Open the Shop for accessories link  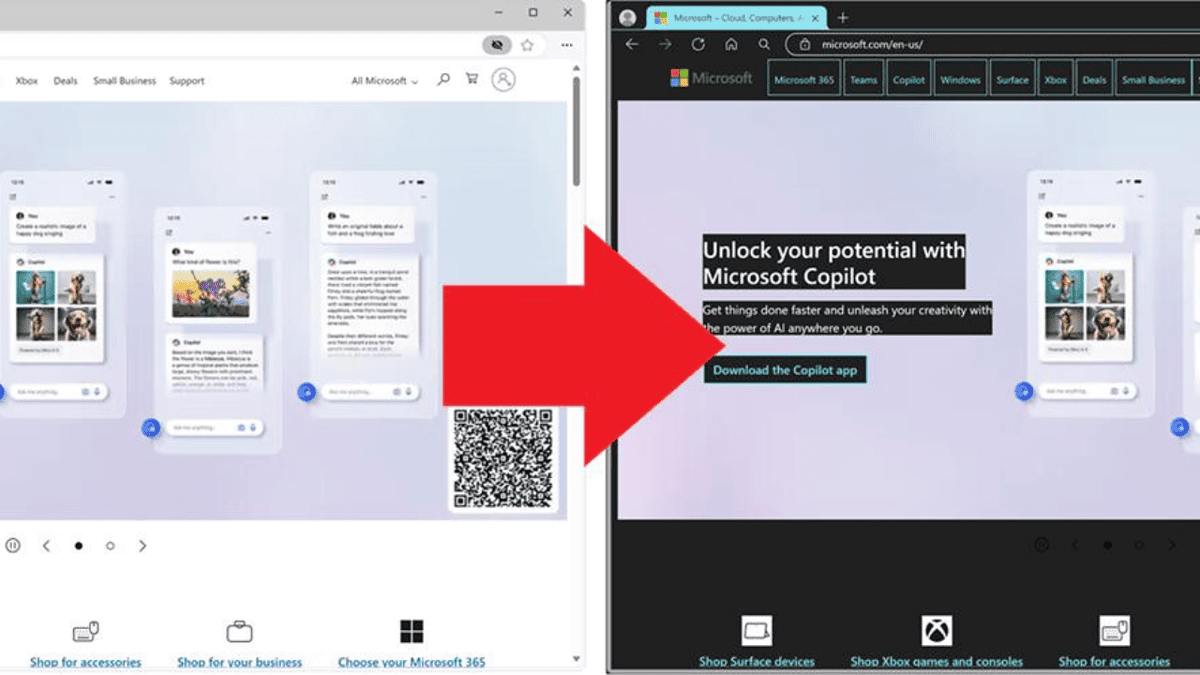pos(85,662)
